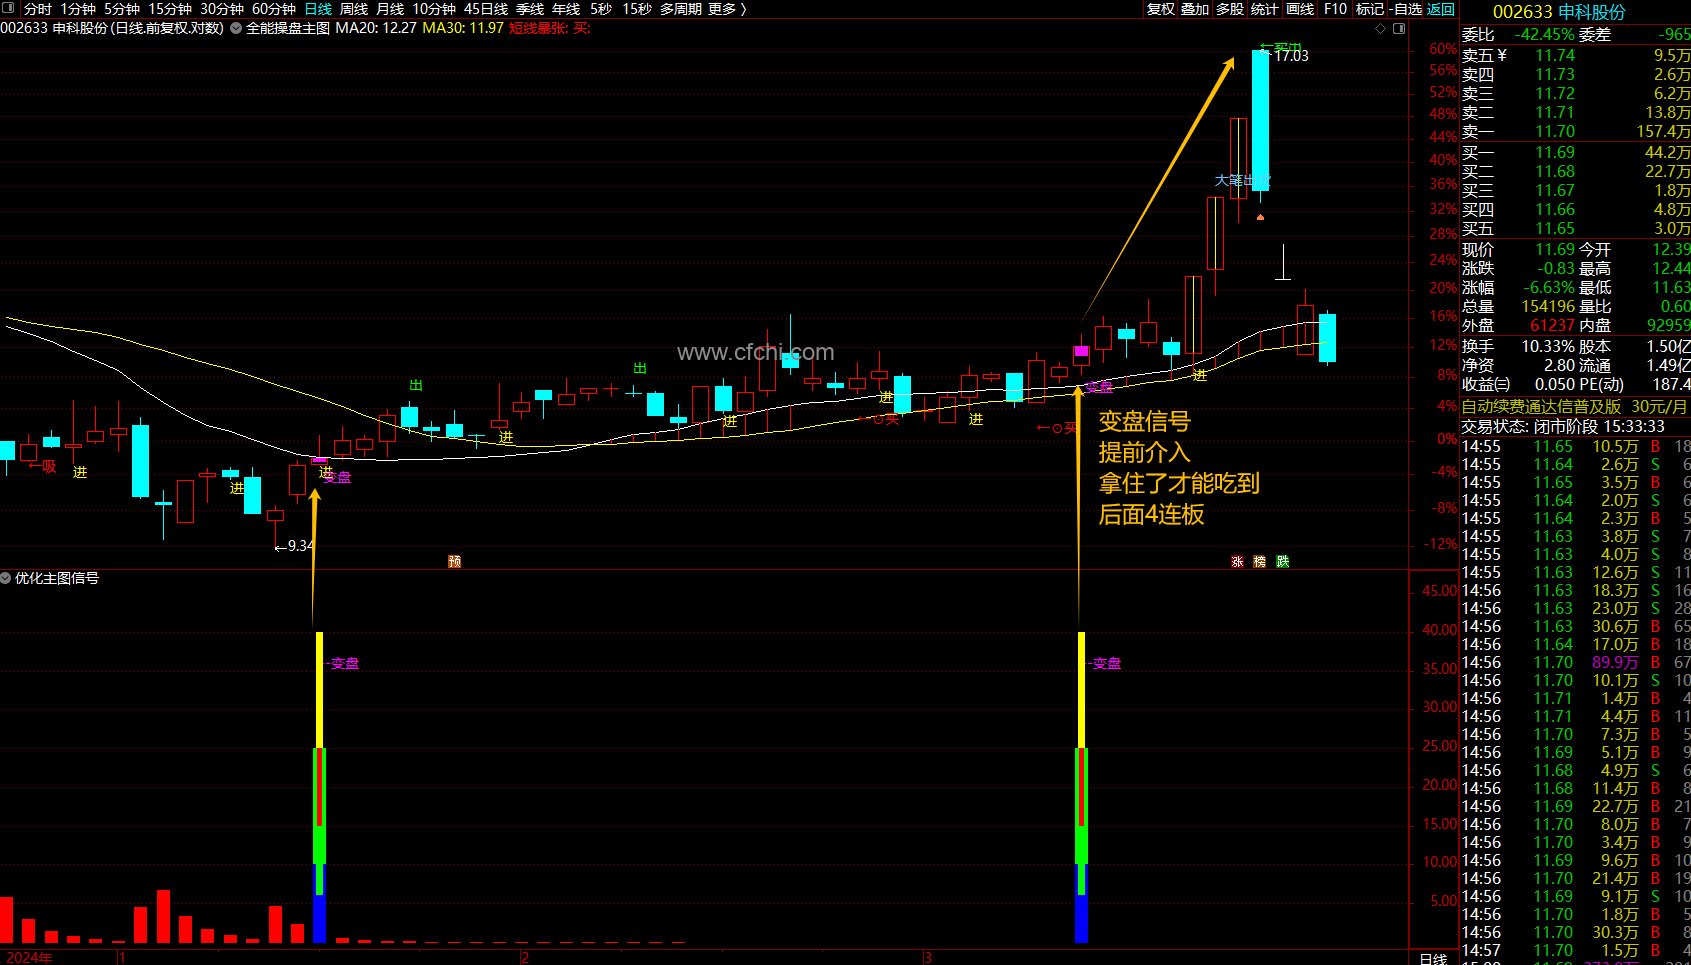Click the 叠加 toolbar button
The image size is (1691, 965).
pos(1195,9)
